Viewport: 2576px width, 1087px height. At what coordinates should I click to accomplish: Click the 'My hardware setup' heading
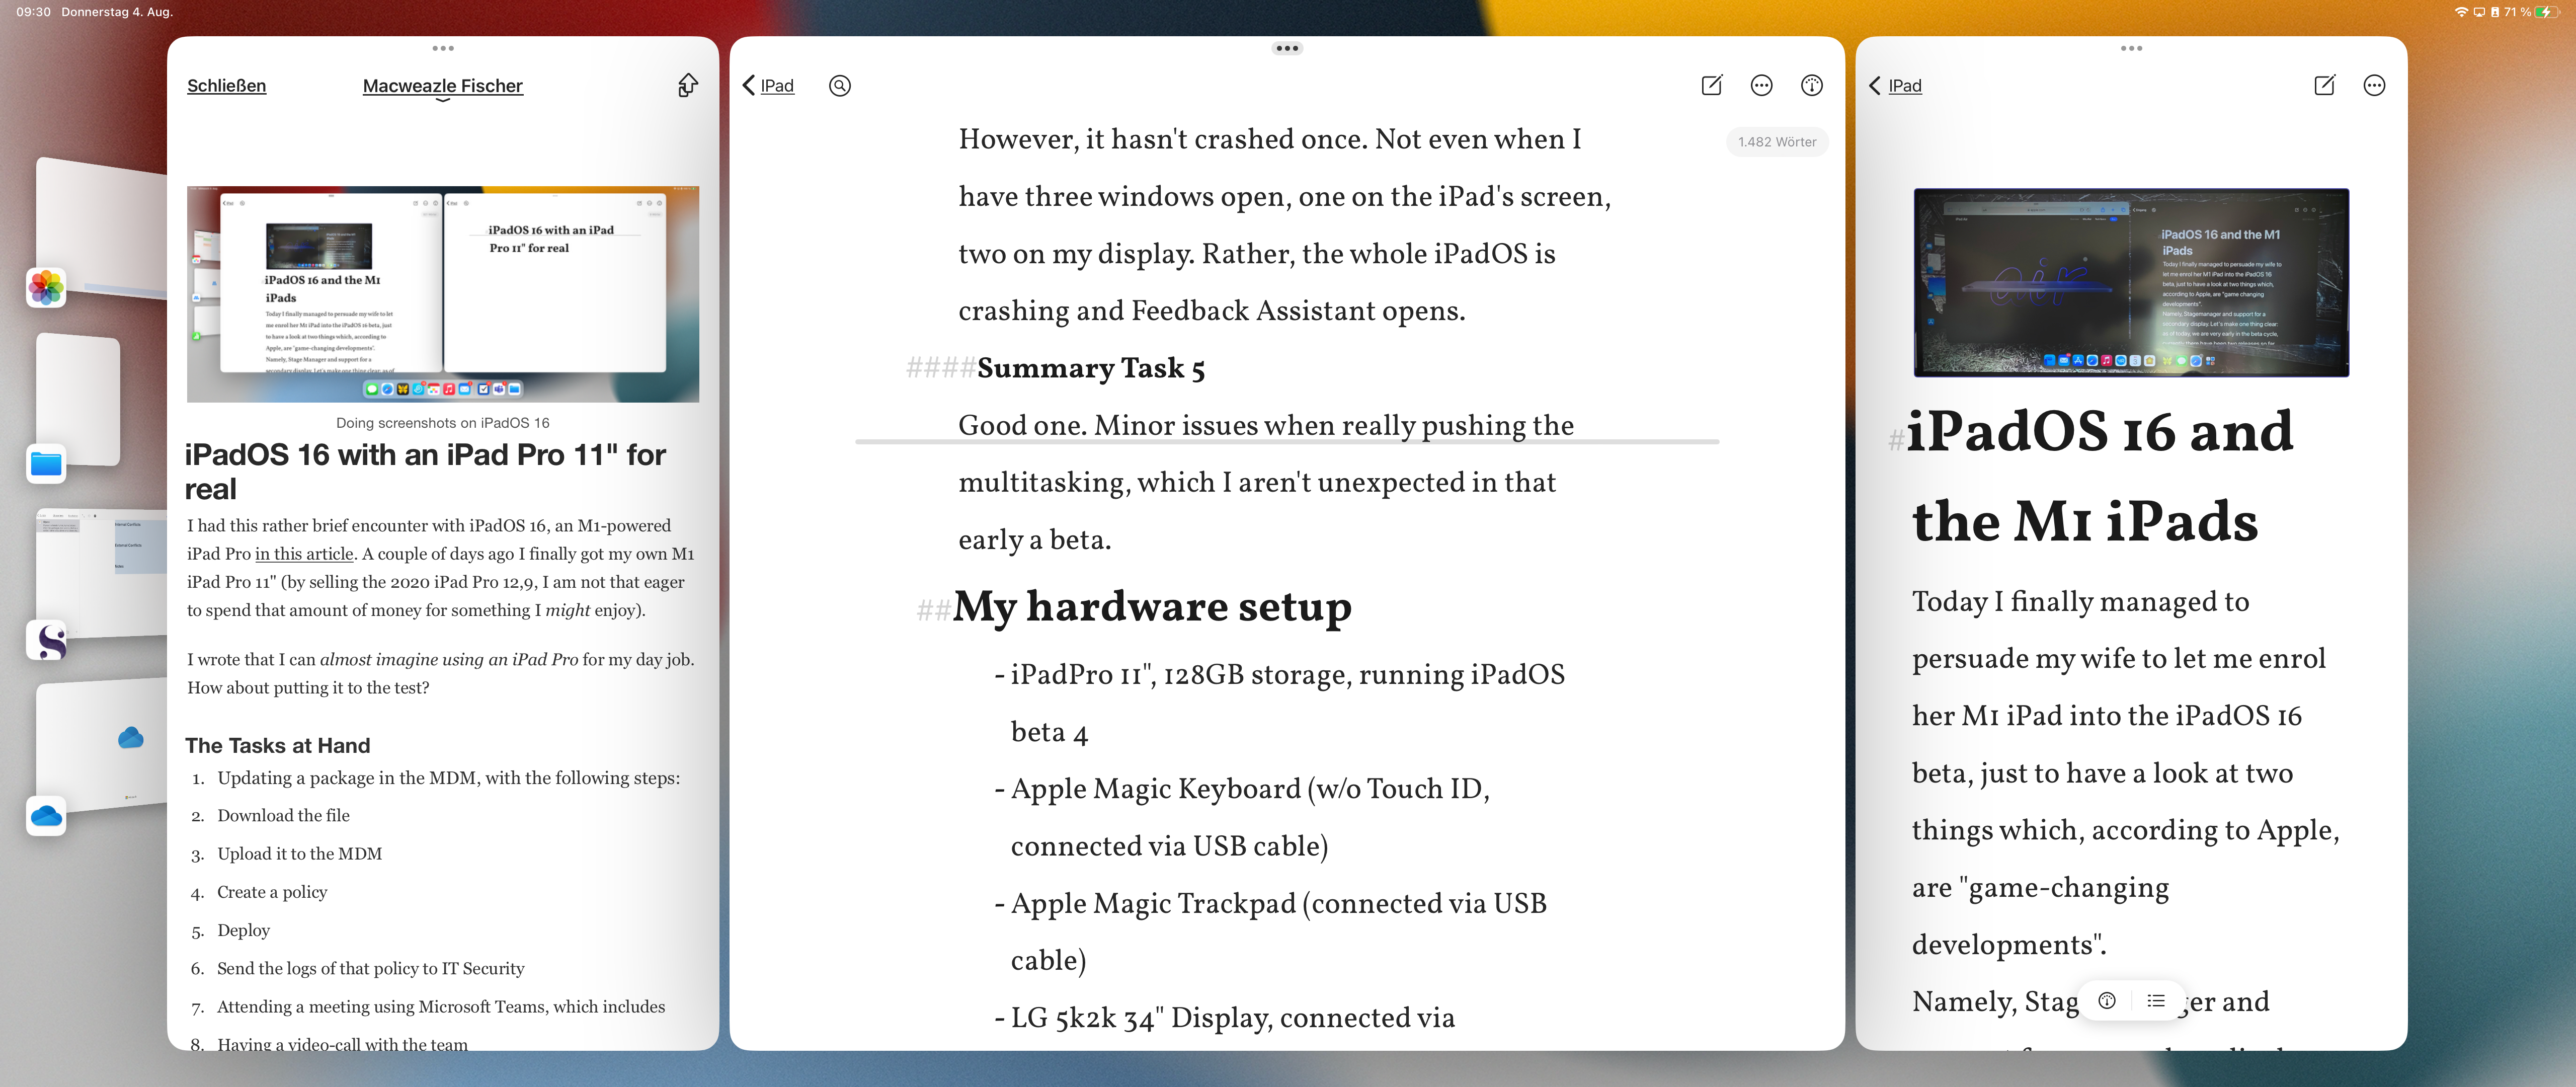[1151, 606]
